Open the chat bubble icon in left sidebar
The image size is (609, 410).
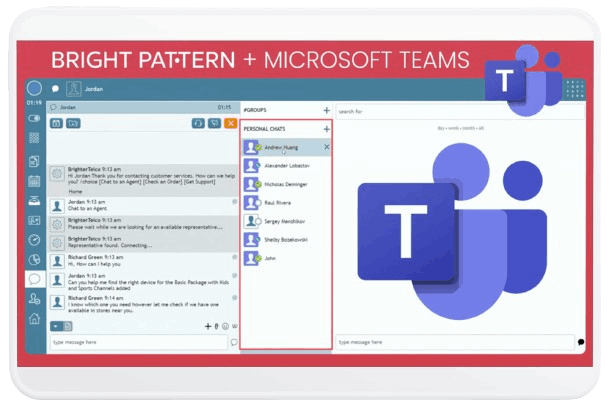tap(34, 279)
